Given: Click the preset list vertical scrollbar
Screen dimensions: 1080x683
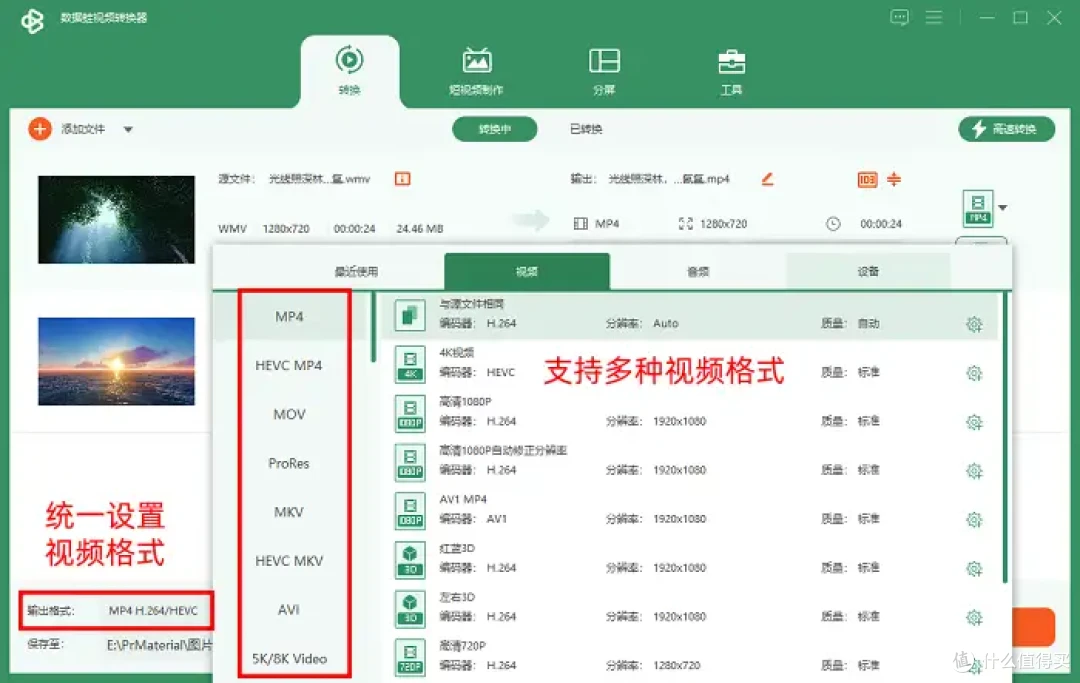Looking at the screenshot, I should pyautogui.click(x=1006, y=438).
